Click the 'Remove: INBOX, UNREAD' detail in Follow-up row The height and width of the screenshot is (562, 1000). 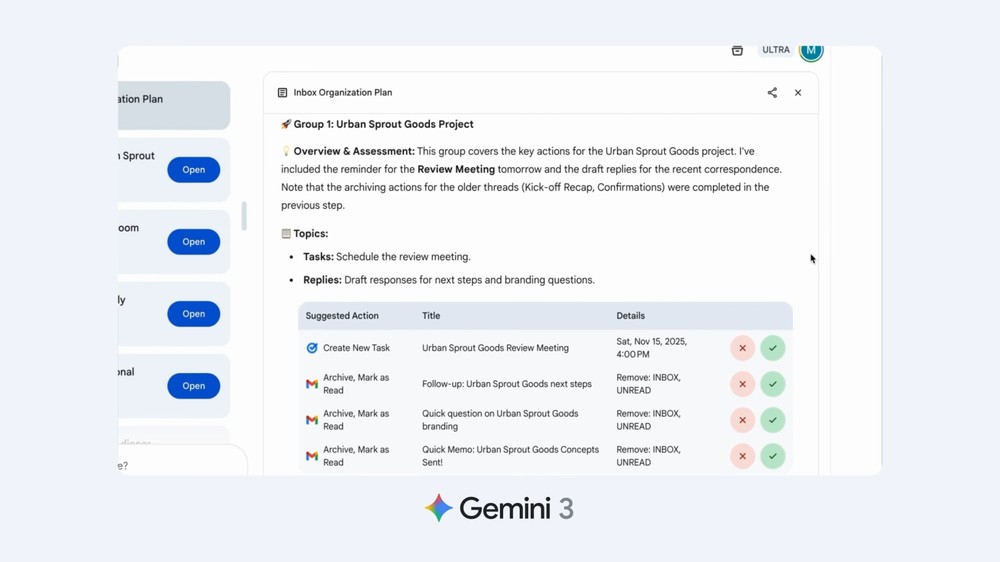click(648, 384)
